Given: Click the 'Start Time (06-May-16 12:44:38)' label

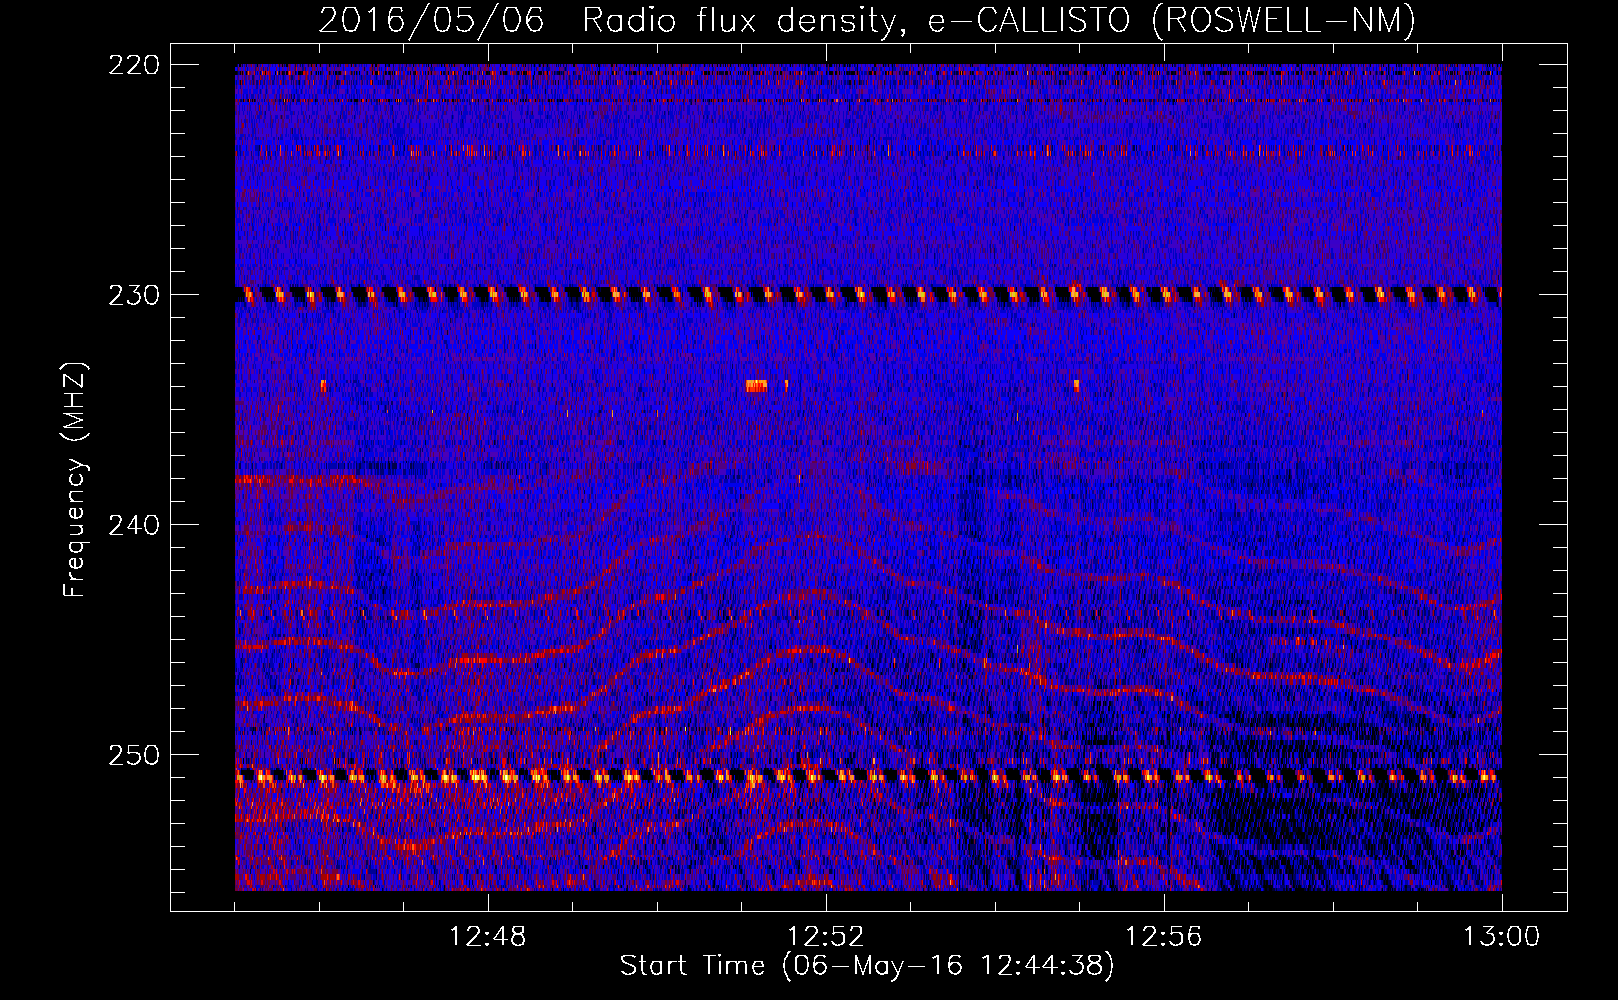Looking at the screenshot, I should [867, 966].
